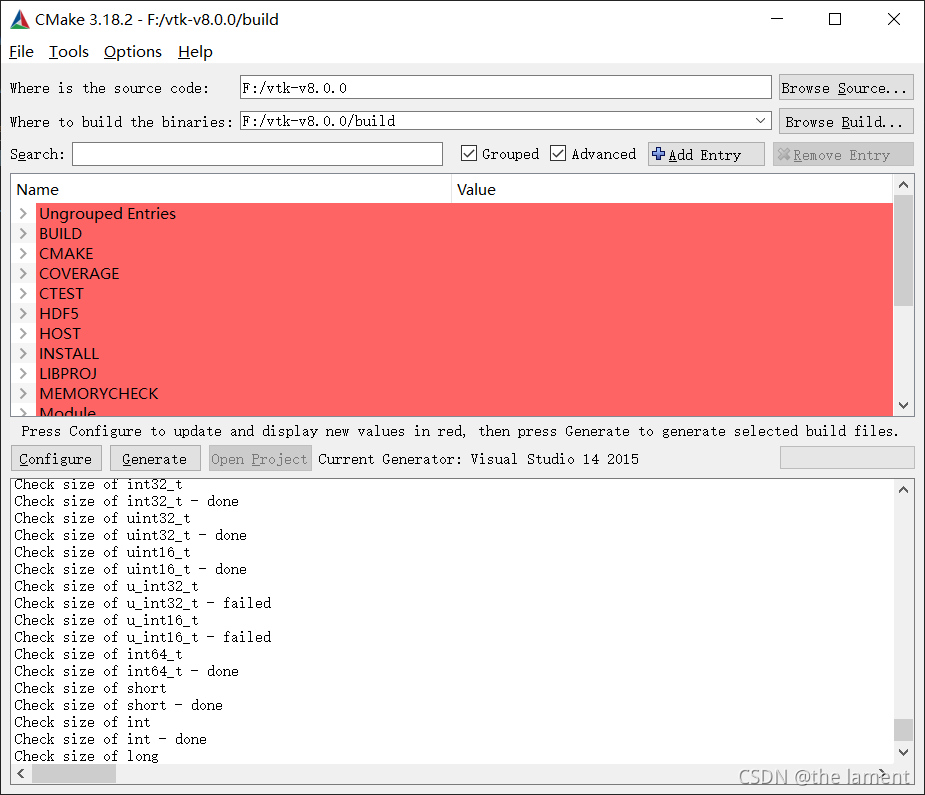This screenshot has height=795, width=925.
Task: Expand the CMAKE group
Action: (24, 254)
